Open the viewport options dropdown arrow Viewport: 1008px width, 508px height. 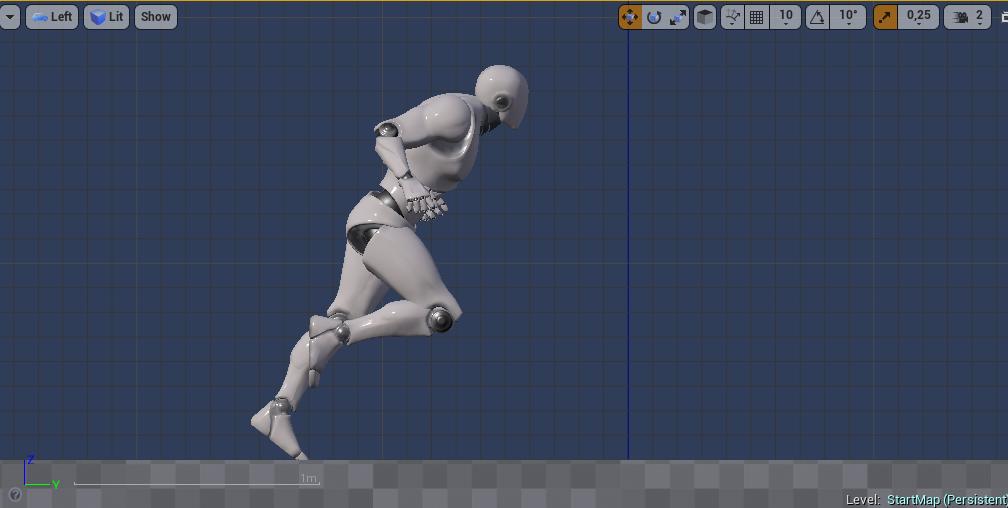point(9,17)
